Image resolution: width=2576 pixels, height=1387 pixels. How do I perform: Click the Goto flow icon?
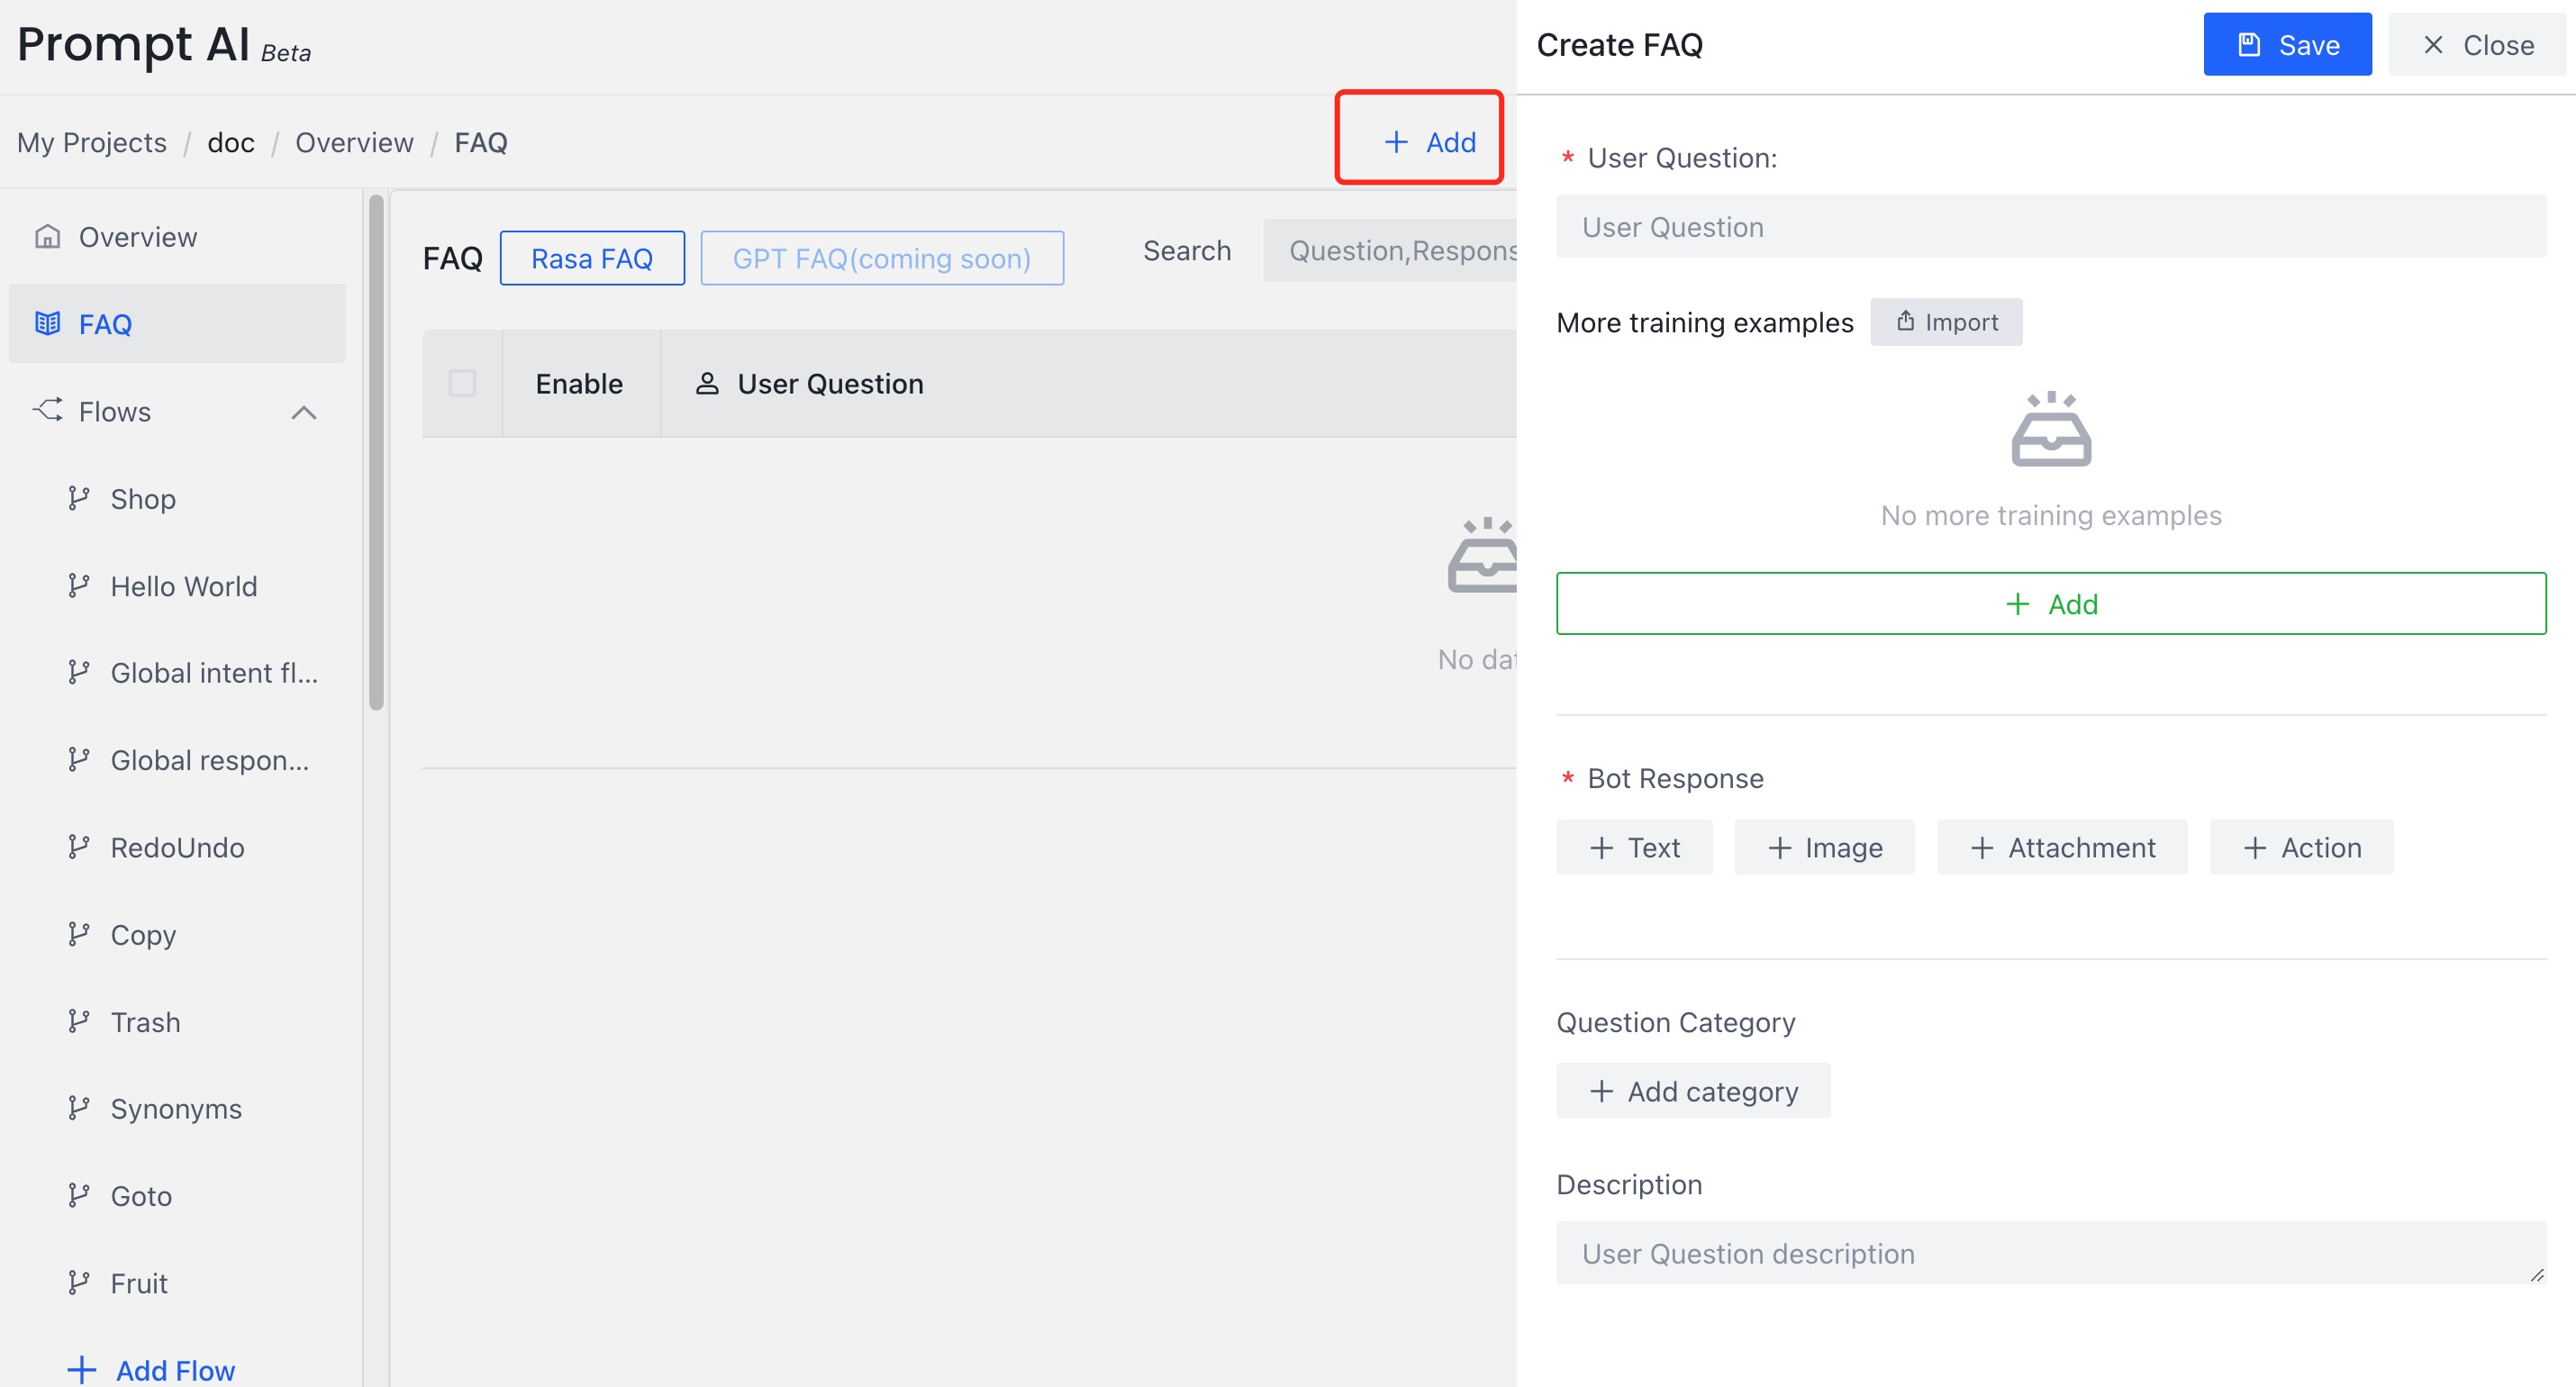(x=80, y=1196)
